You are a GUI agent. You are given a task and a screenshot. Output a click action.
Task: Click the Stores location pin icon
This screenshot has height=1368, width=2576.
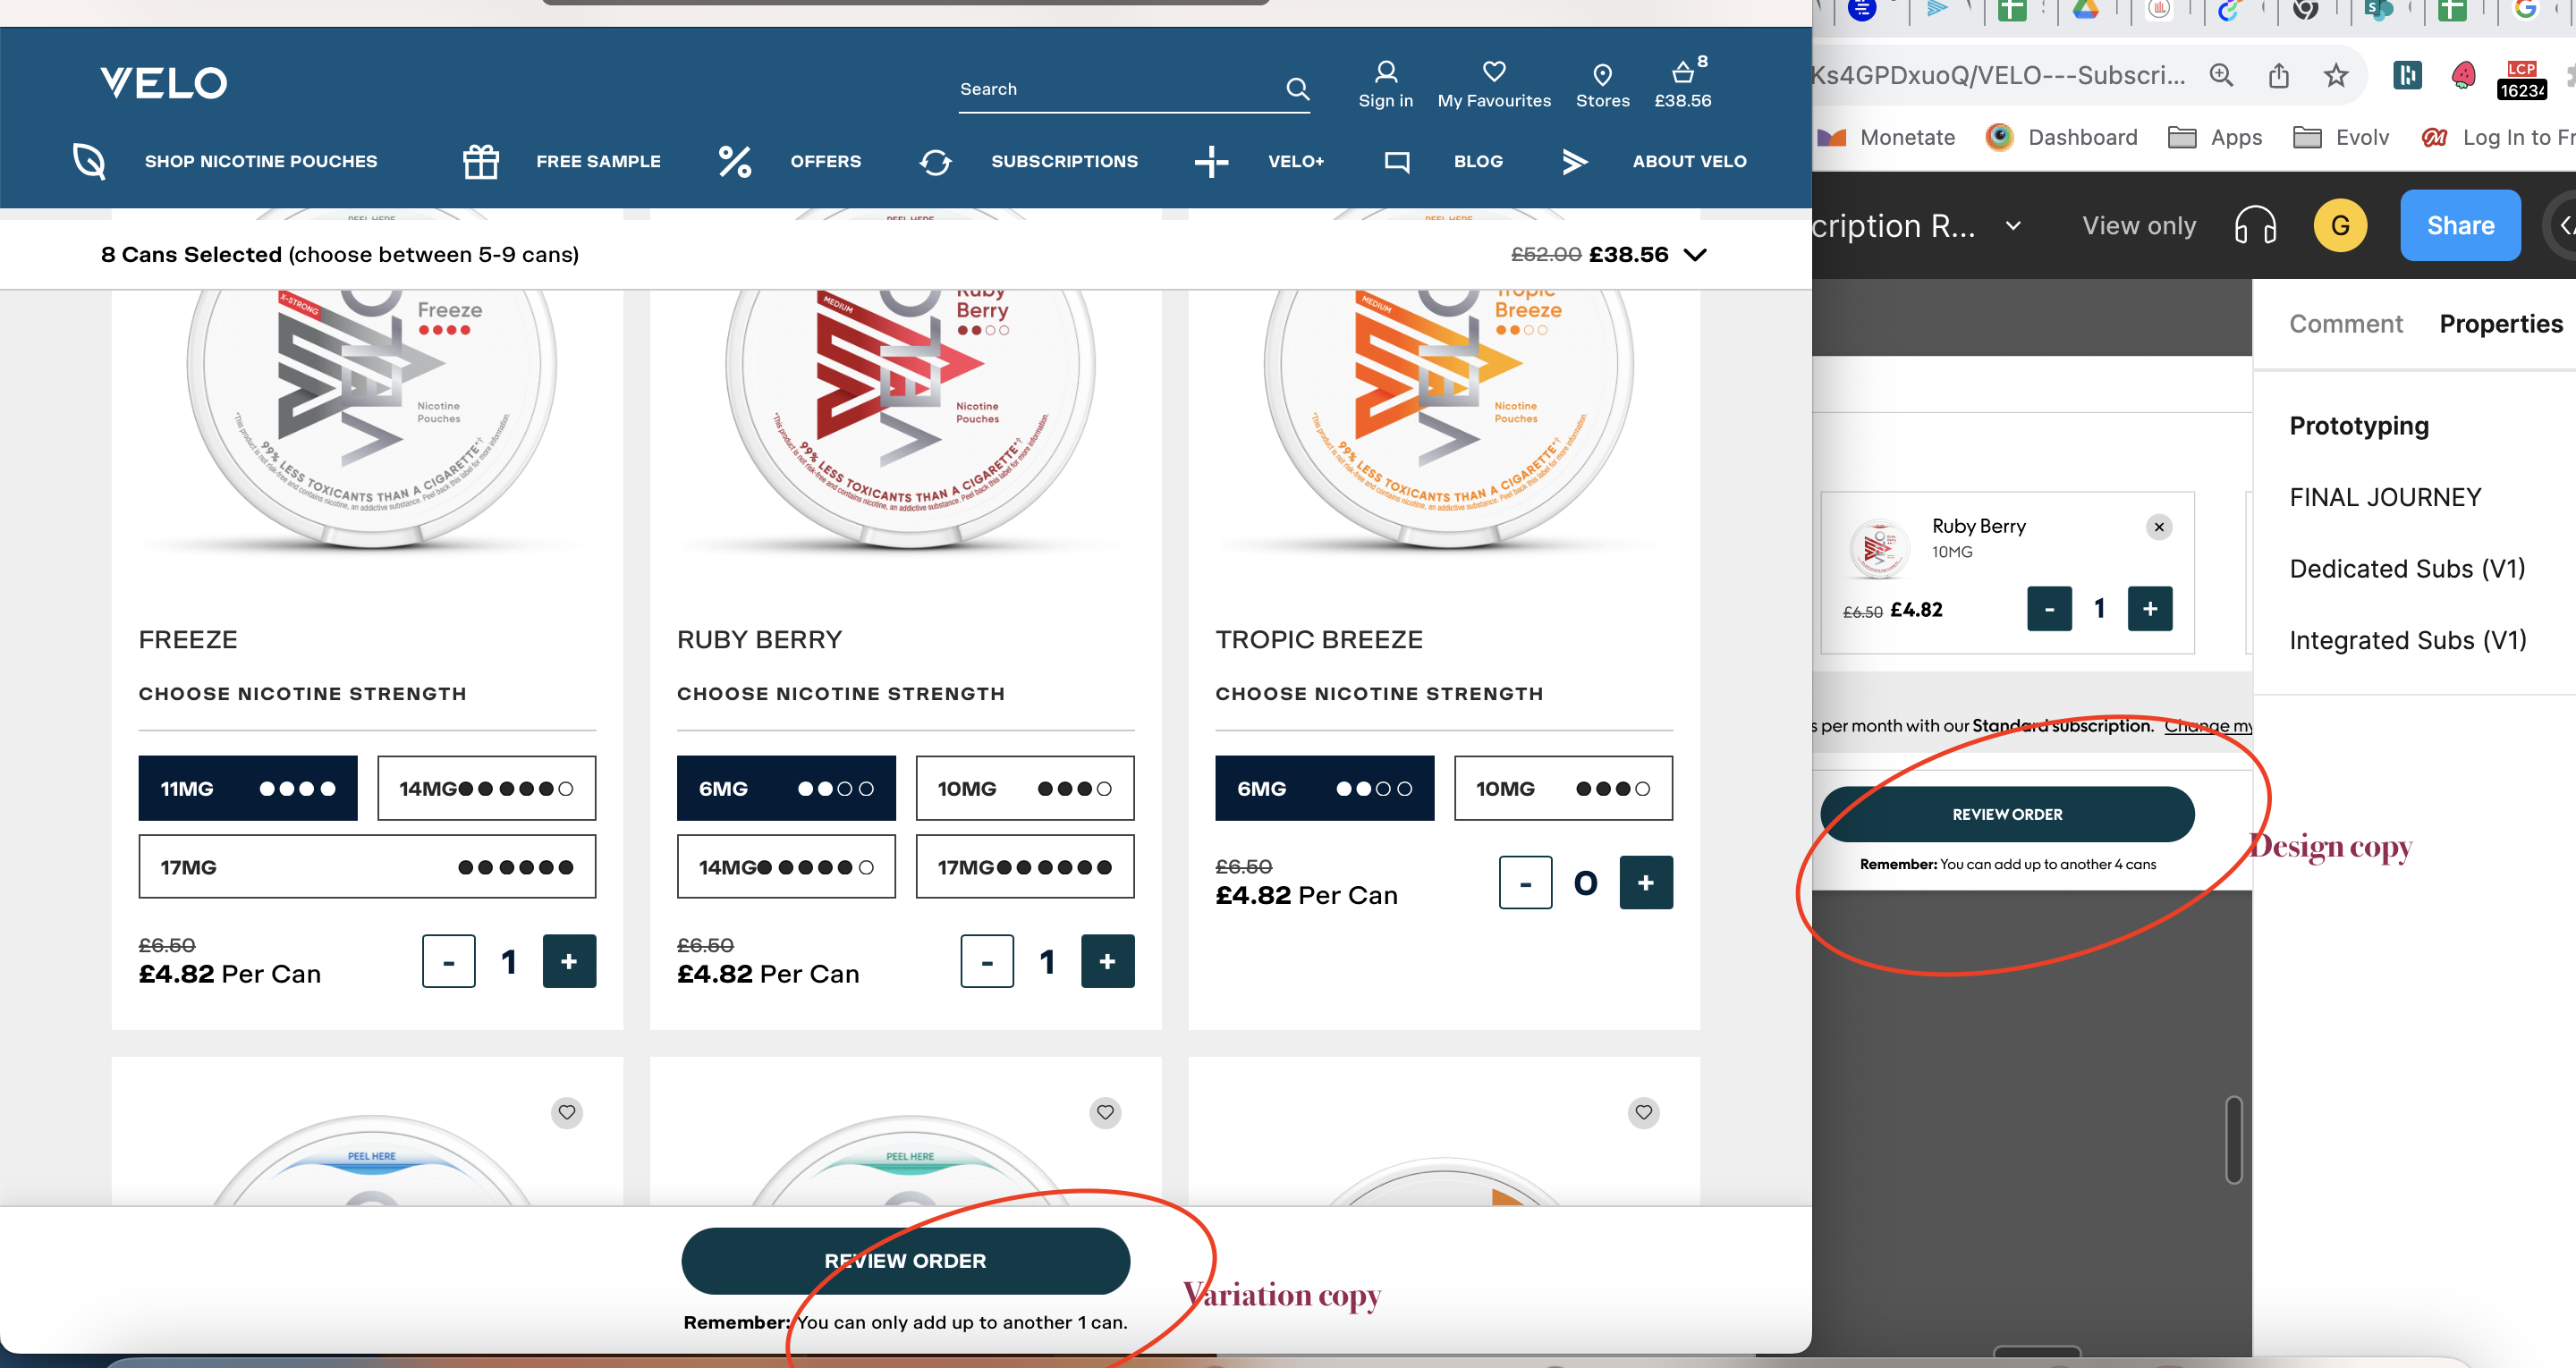click(1602, 75)
